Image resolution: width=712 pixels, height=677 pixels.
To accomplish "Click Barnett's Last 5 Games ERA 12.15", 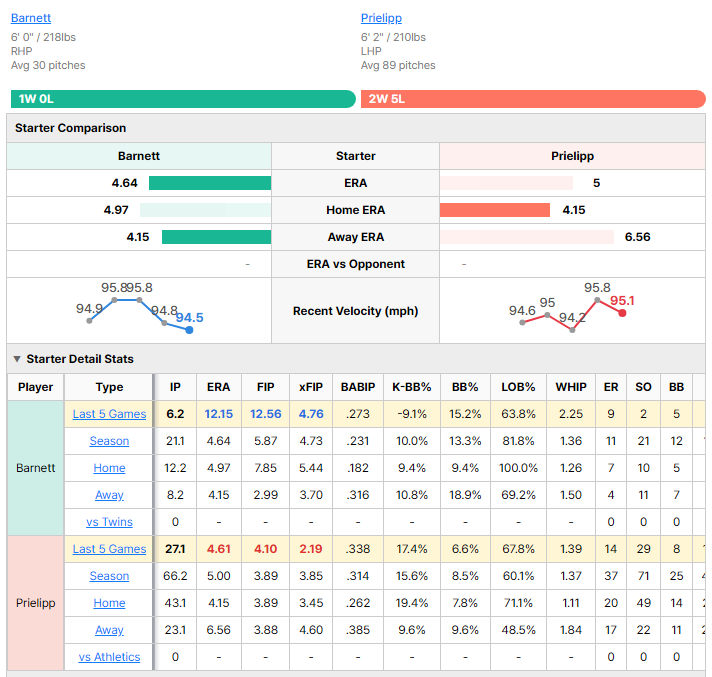I will click(x=218, y=414).
